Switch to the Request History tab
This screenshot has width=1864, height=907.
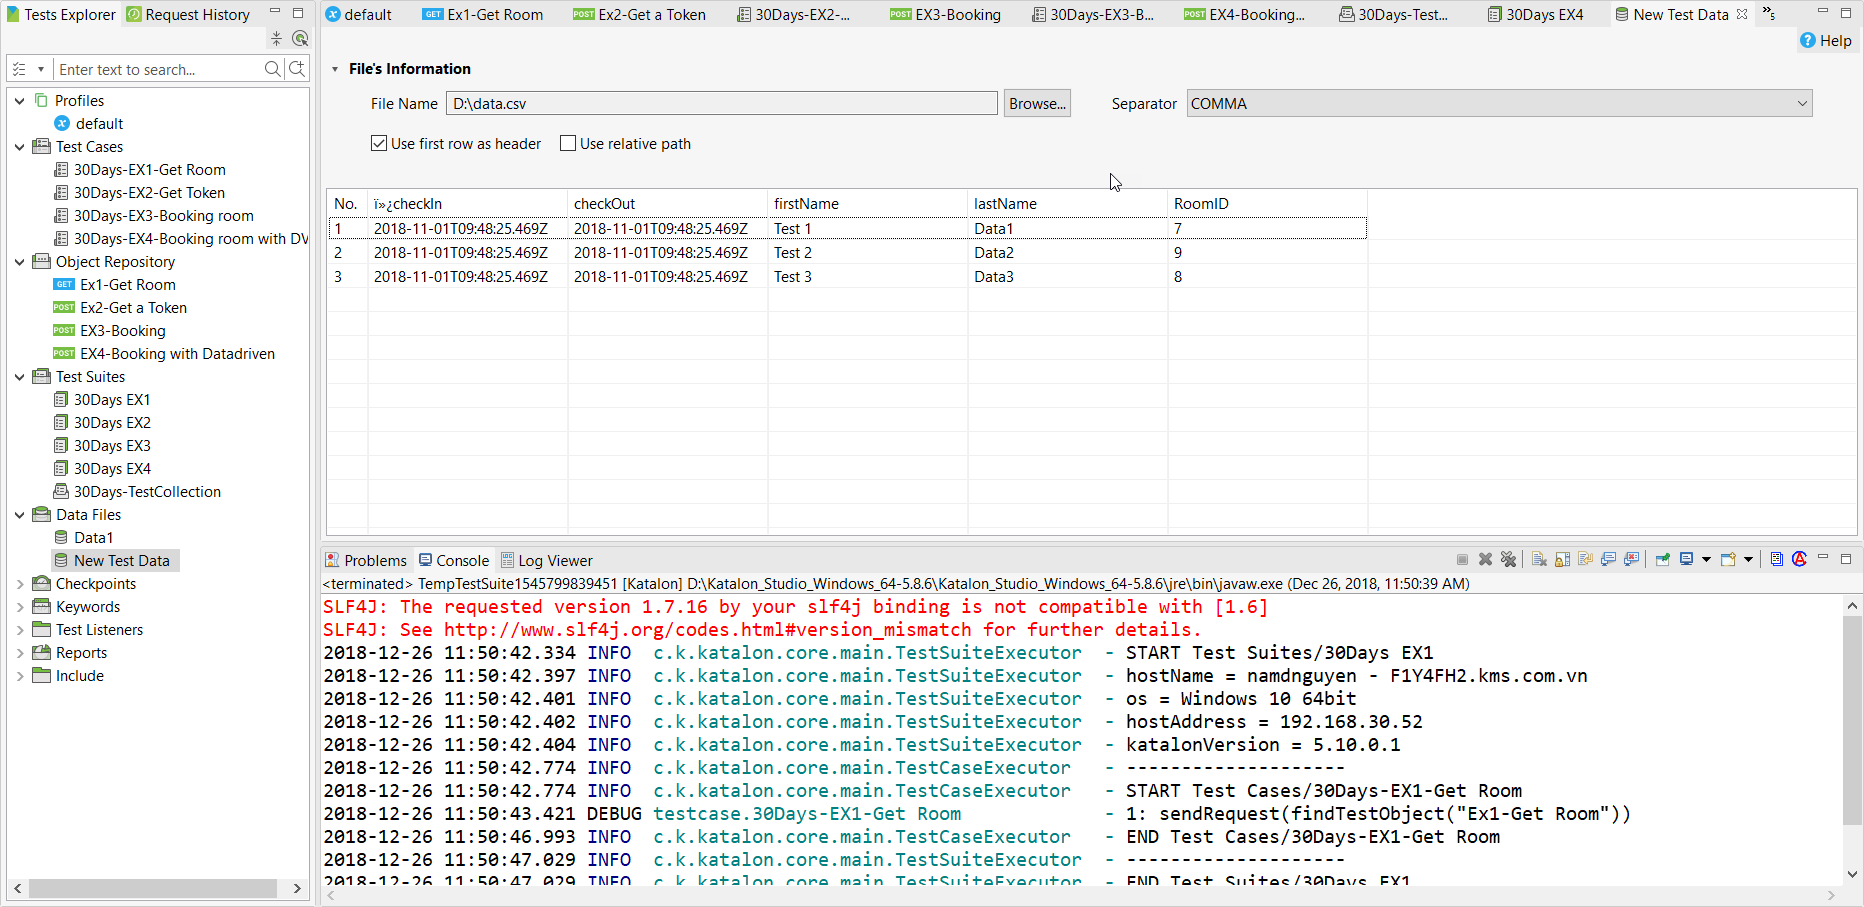tap(188, 15)
